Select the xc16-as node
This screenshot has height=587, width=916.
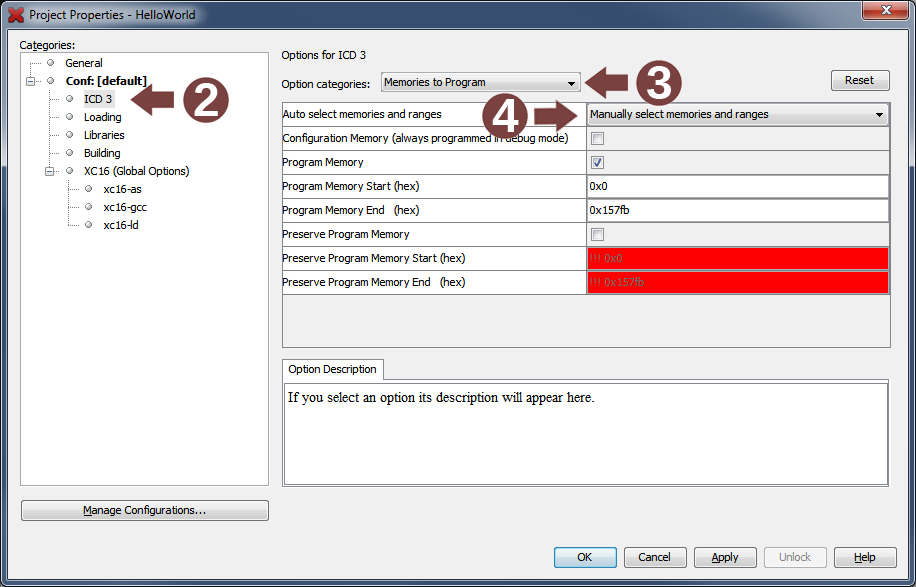point(122,189)
